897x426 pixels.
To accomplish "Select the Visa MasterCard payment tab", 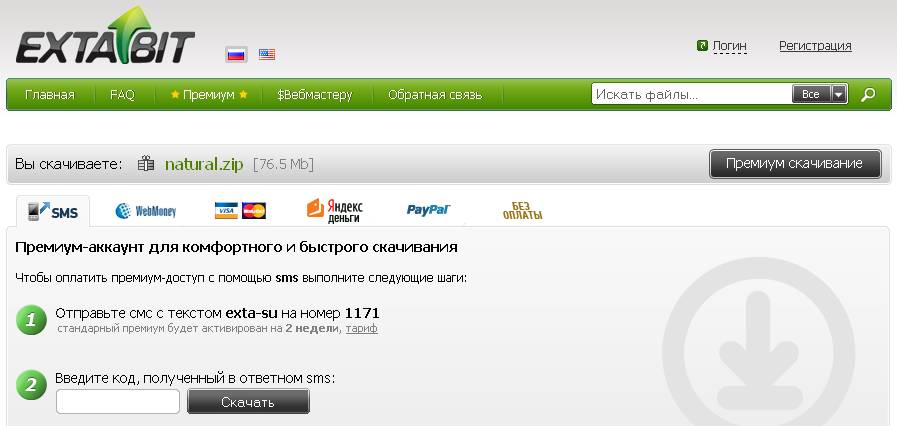I will click(240, 211).
